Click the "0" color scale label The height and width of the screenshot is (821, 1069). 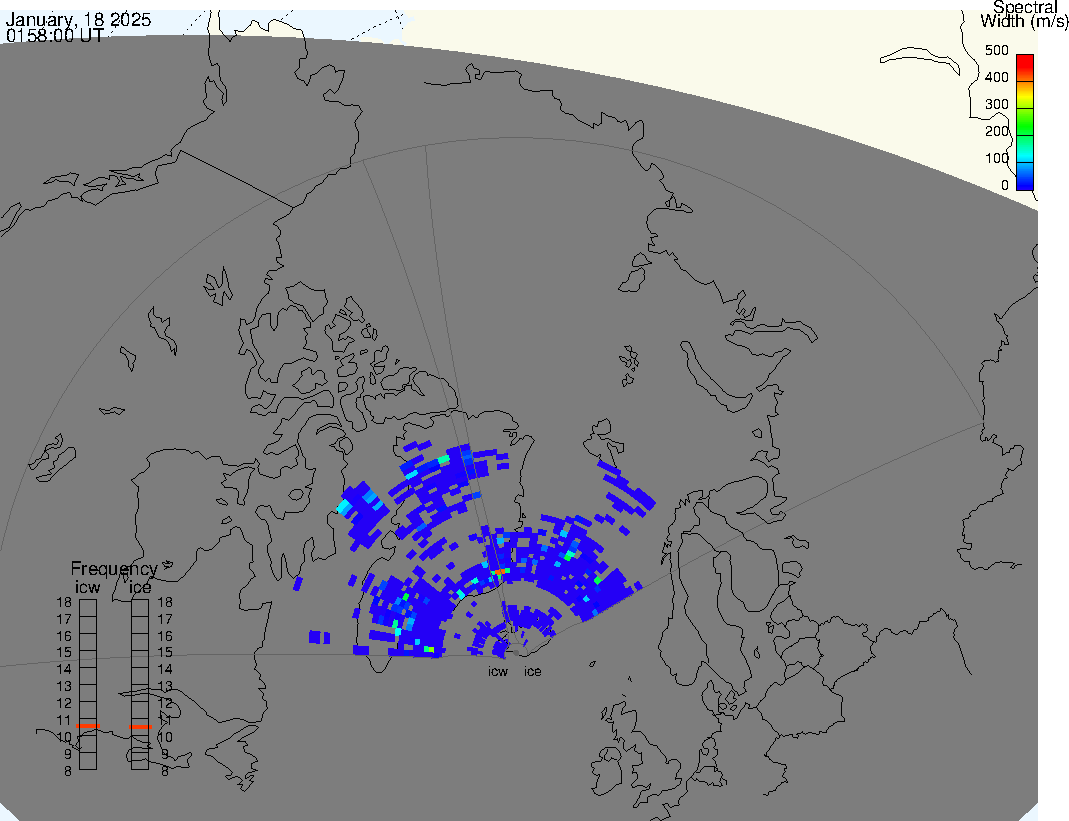pyautogui.click(x=1005, y=185)
